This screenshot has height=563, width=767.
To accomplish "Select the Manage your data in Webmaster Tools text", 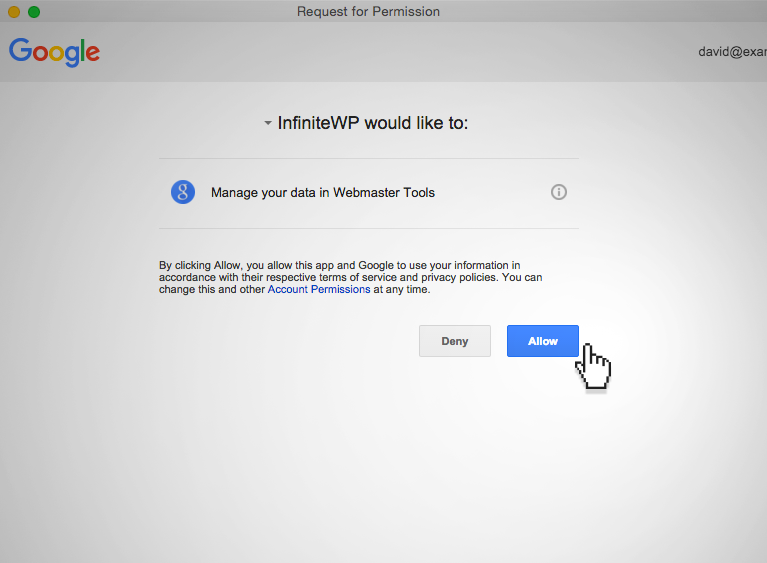I will [323, 193].
